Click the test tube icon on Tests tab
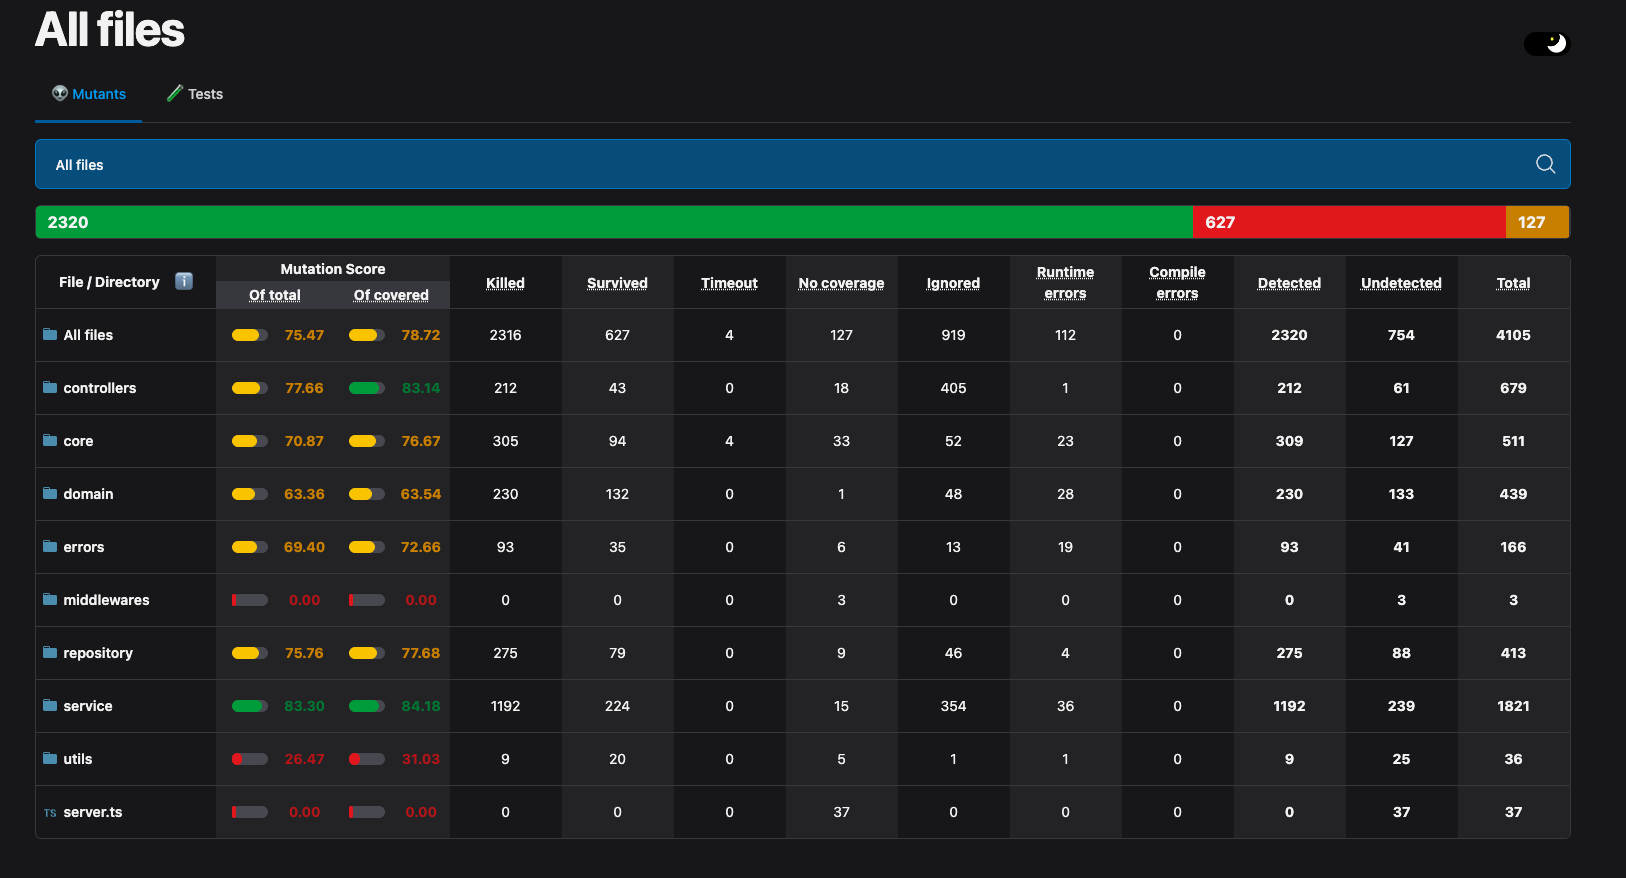The width and height of the screenshot is (1626, 878). tap(175, 93)
